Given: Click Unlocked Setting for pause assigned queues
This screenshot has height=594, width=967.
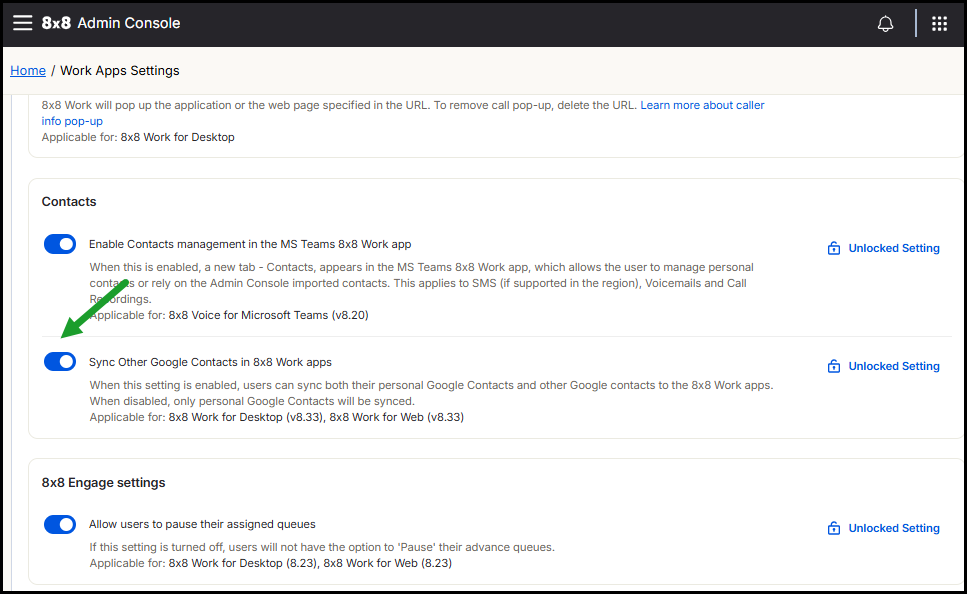Looking at the screenshot, I should 894,528.
